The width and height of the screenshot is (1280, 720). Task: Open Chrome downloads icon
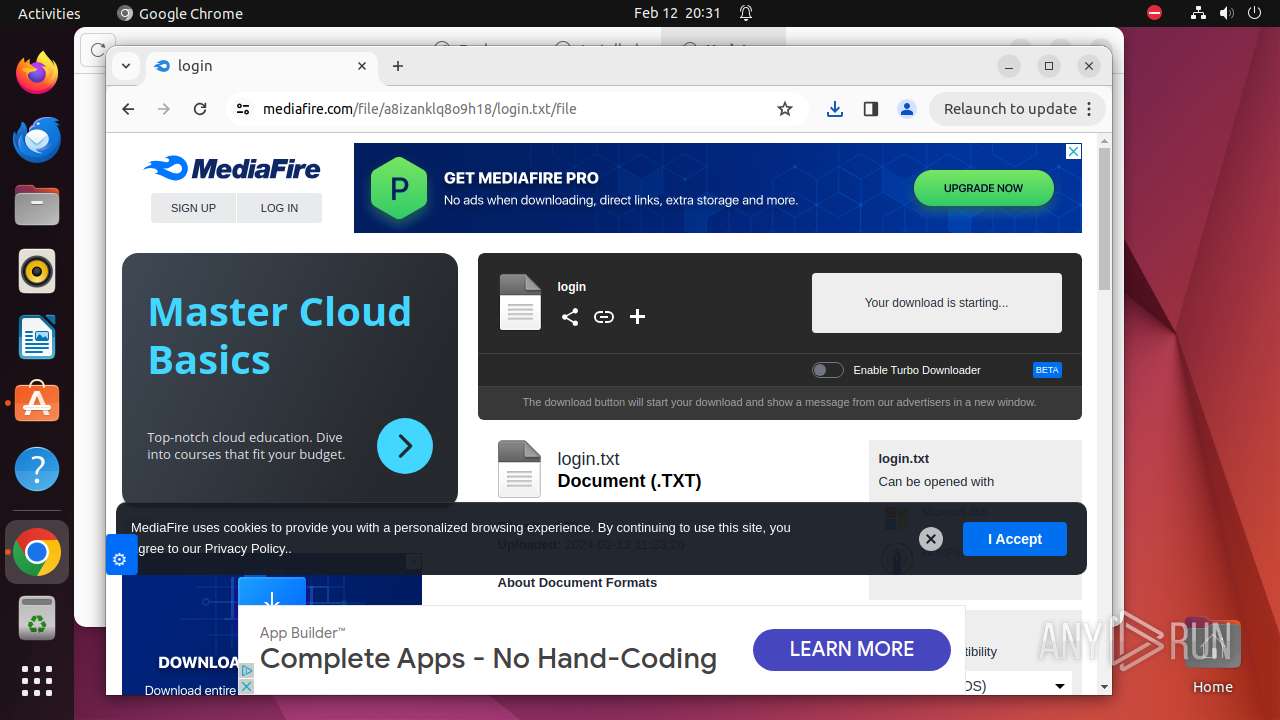click(835, 109)
